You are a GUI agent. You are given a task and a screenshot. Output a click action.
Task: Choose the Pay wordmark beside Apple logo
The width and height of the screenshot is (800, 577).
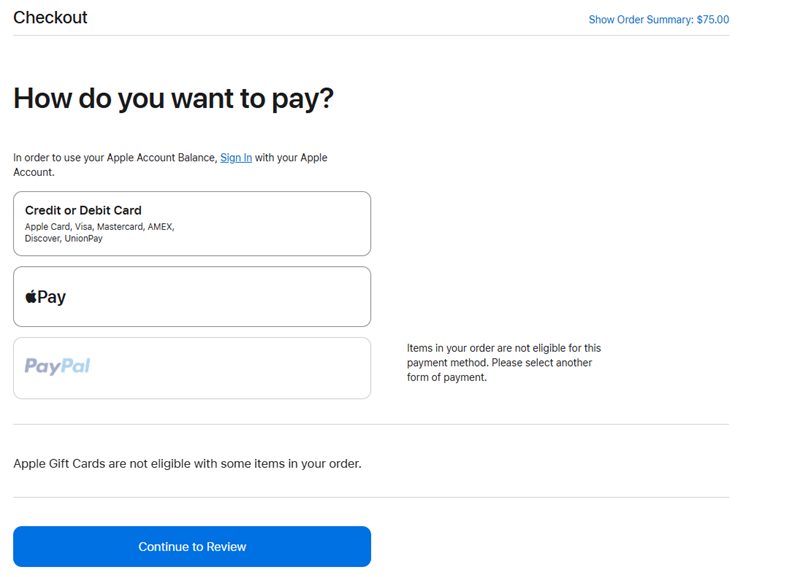click(52, 297)
